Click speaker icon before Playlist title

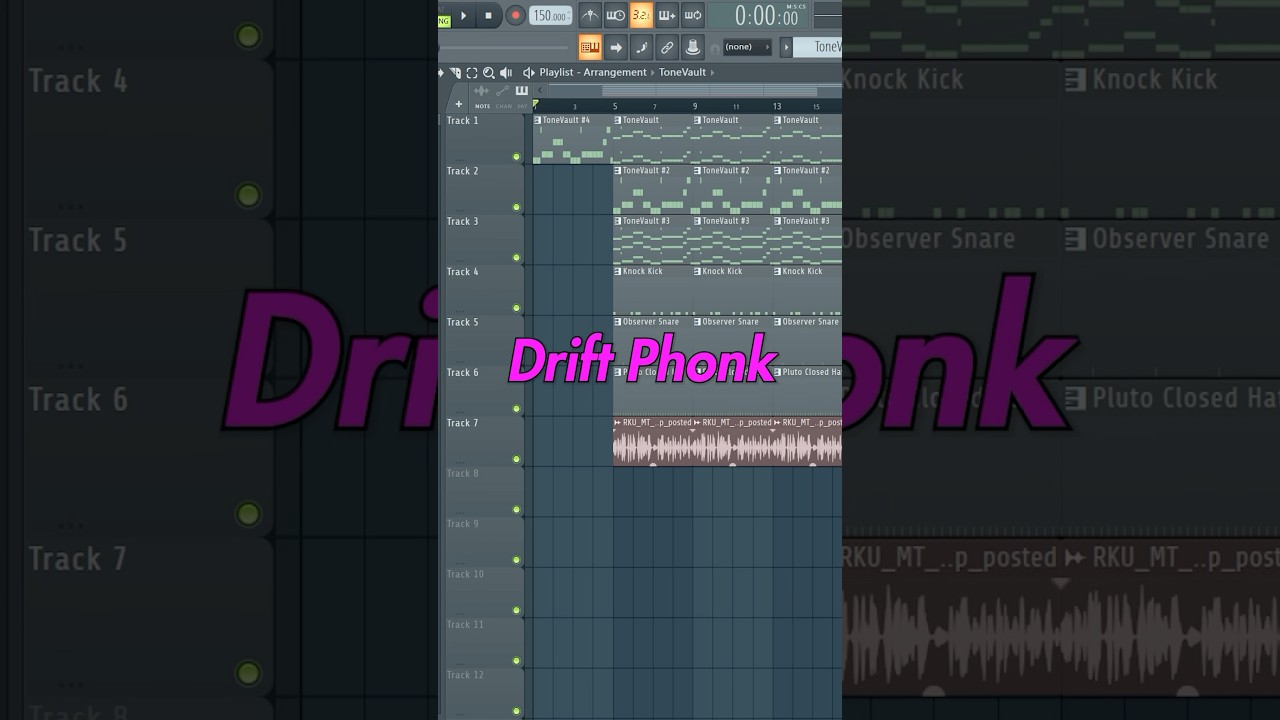529,72
